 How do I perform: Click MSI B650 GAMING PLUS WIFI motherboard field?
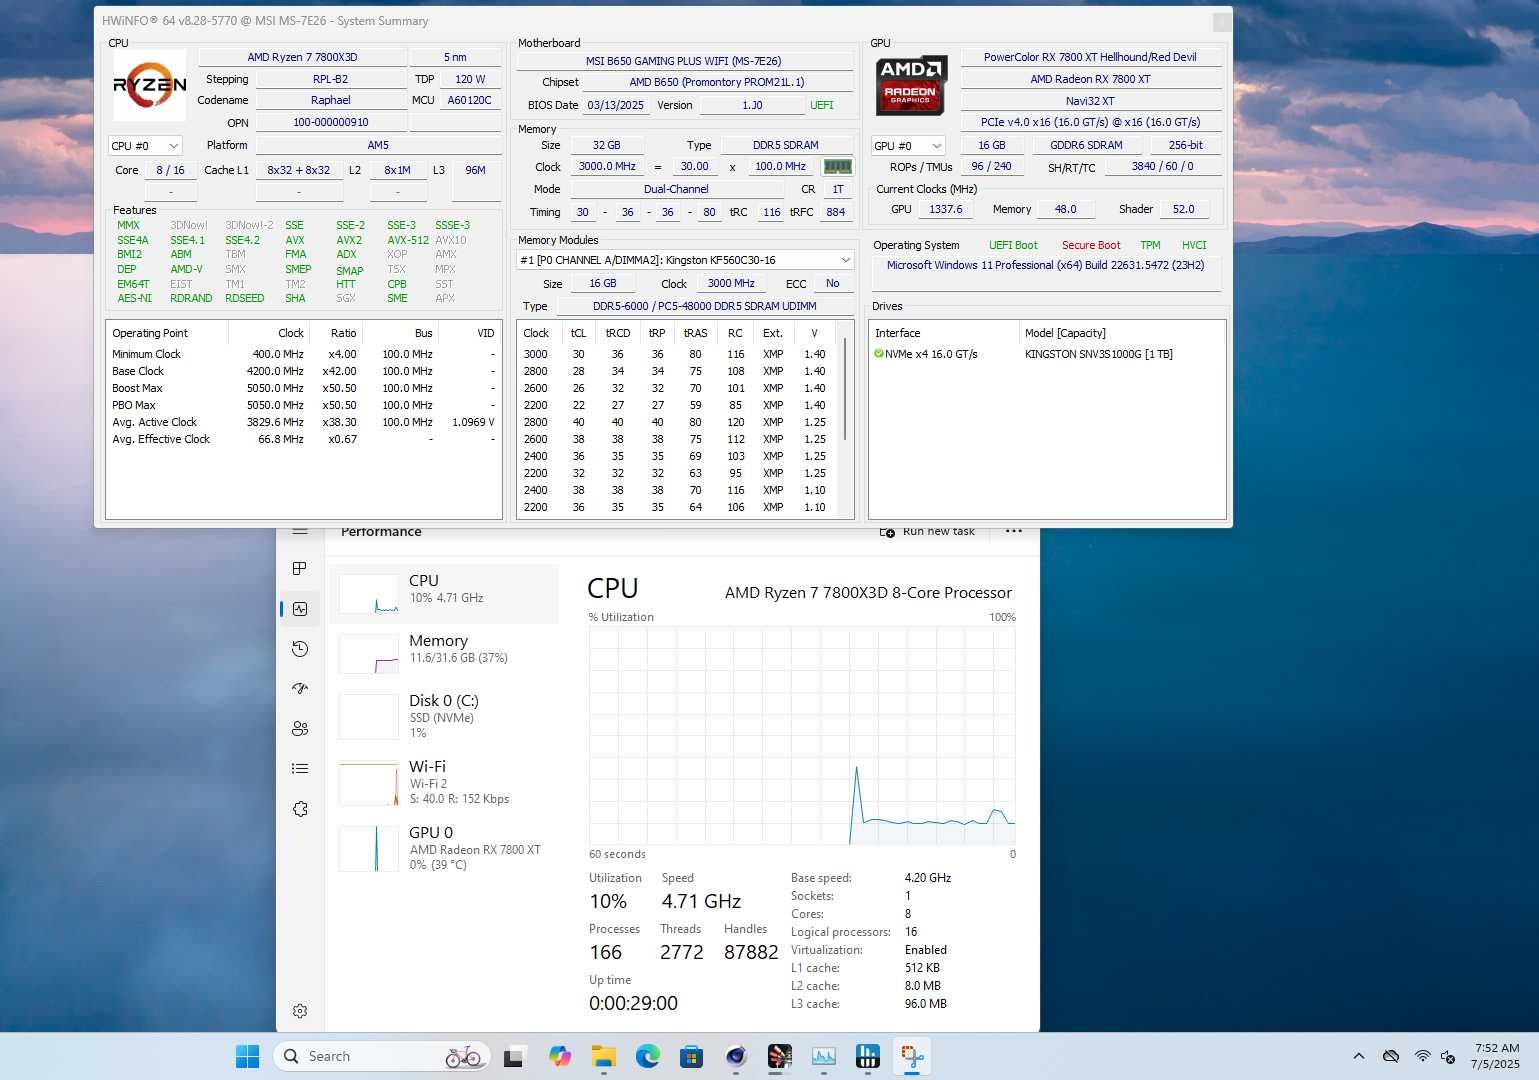tap(684, 61)
